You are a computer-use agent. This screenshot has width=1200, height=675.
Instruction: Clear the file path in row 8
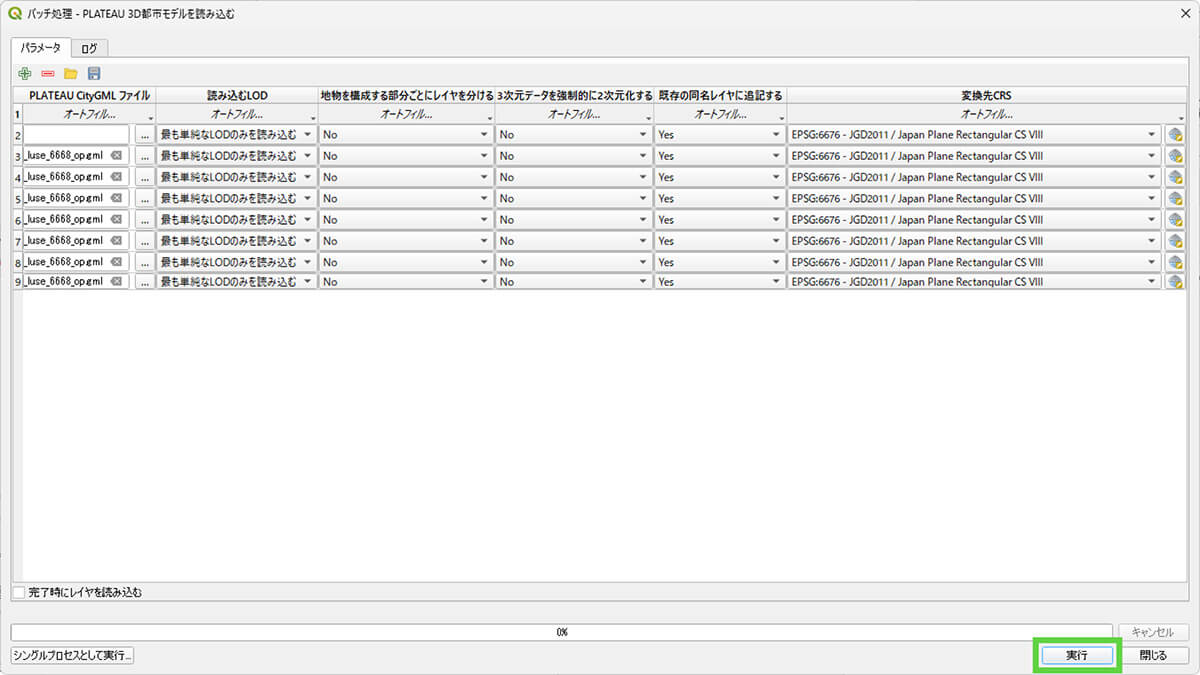click(x=116, y=261)
